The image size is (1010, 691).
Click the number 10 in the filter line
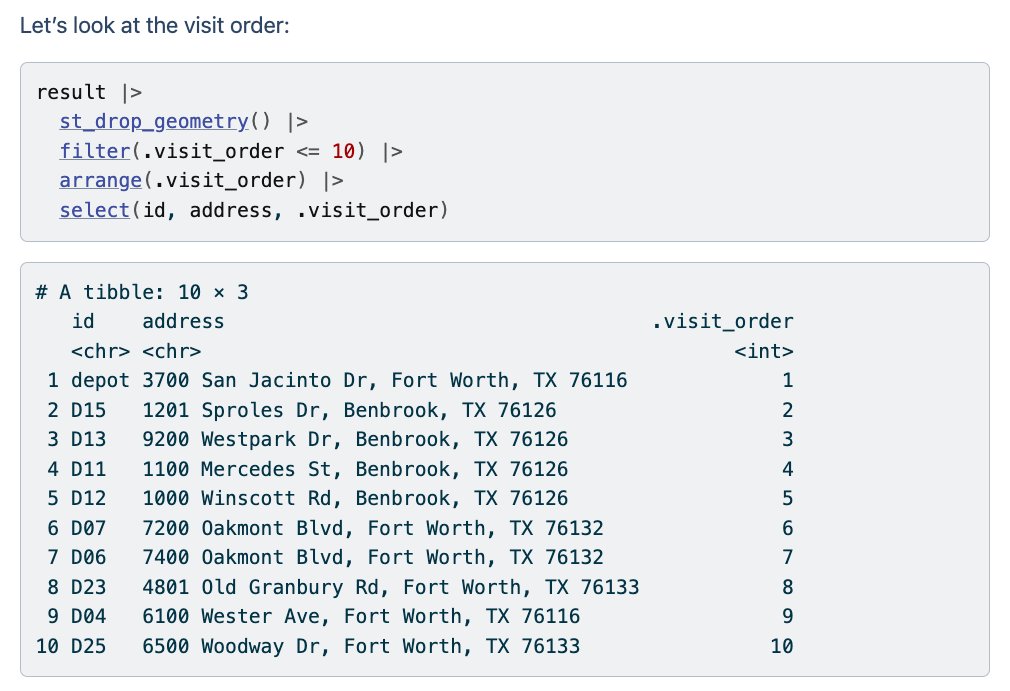coord(343,151)
